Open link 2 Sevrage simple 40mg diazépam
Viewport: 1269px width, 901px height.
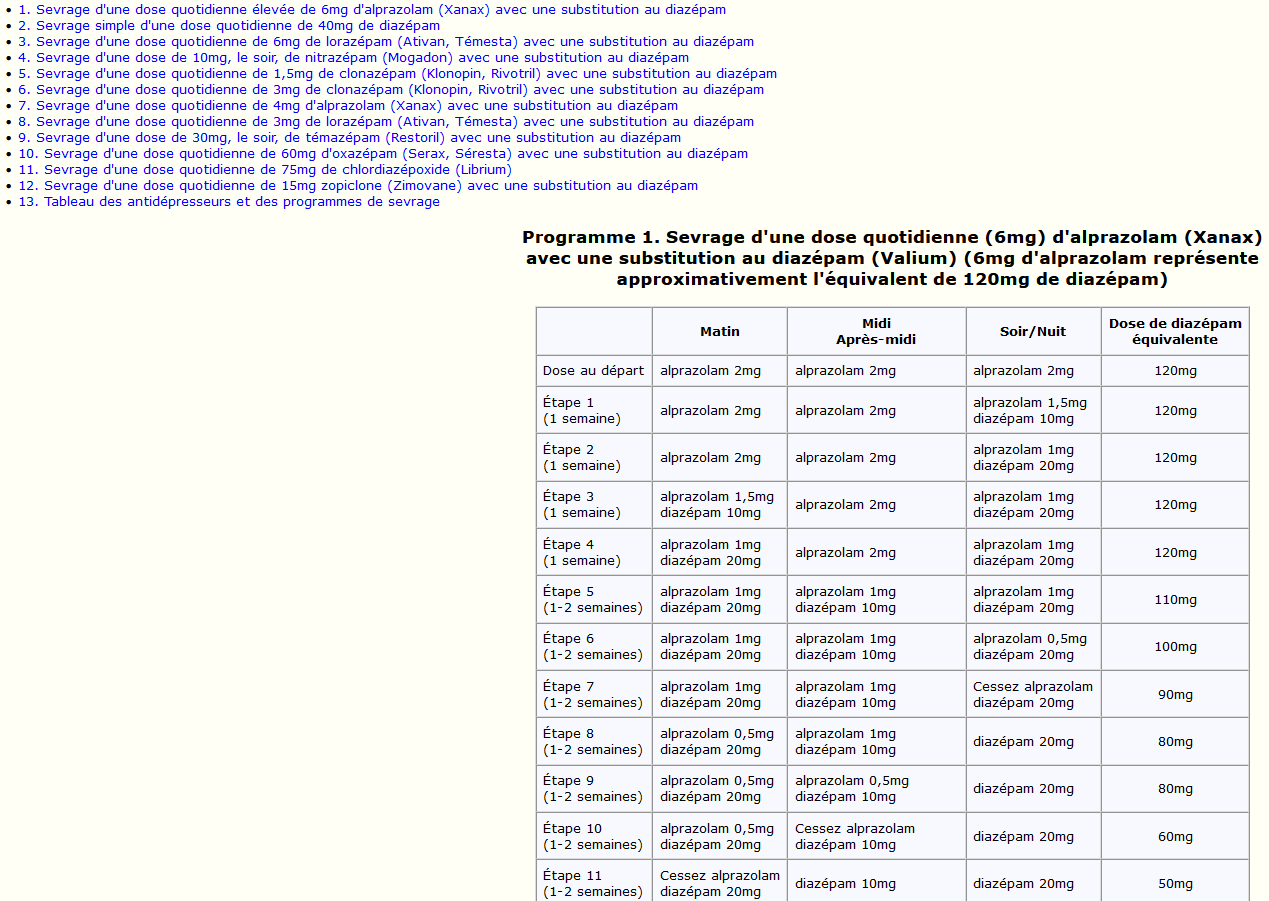click(229, 26)
